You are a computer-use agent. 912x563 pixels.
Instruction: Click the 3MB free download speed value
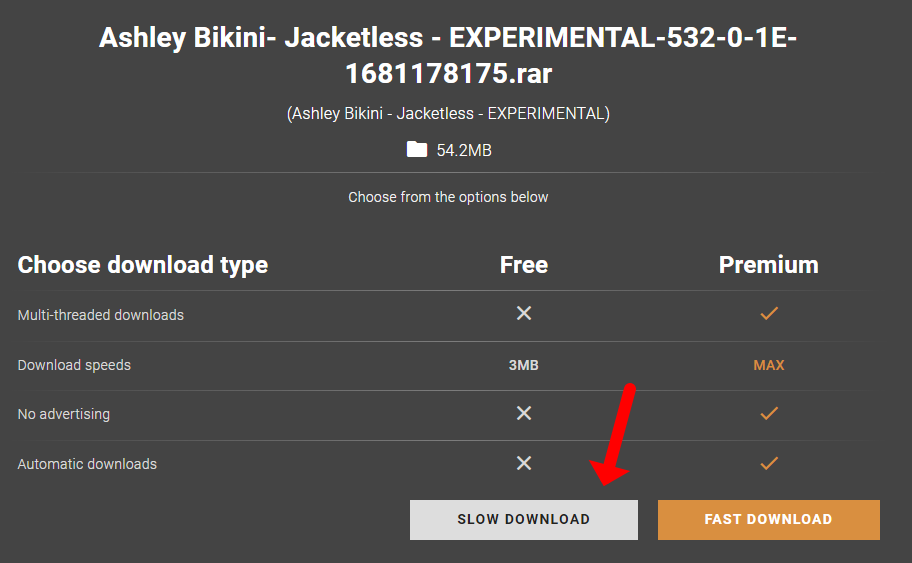(523, 365)
